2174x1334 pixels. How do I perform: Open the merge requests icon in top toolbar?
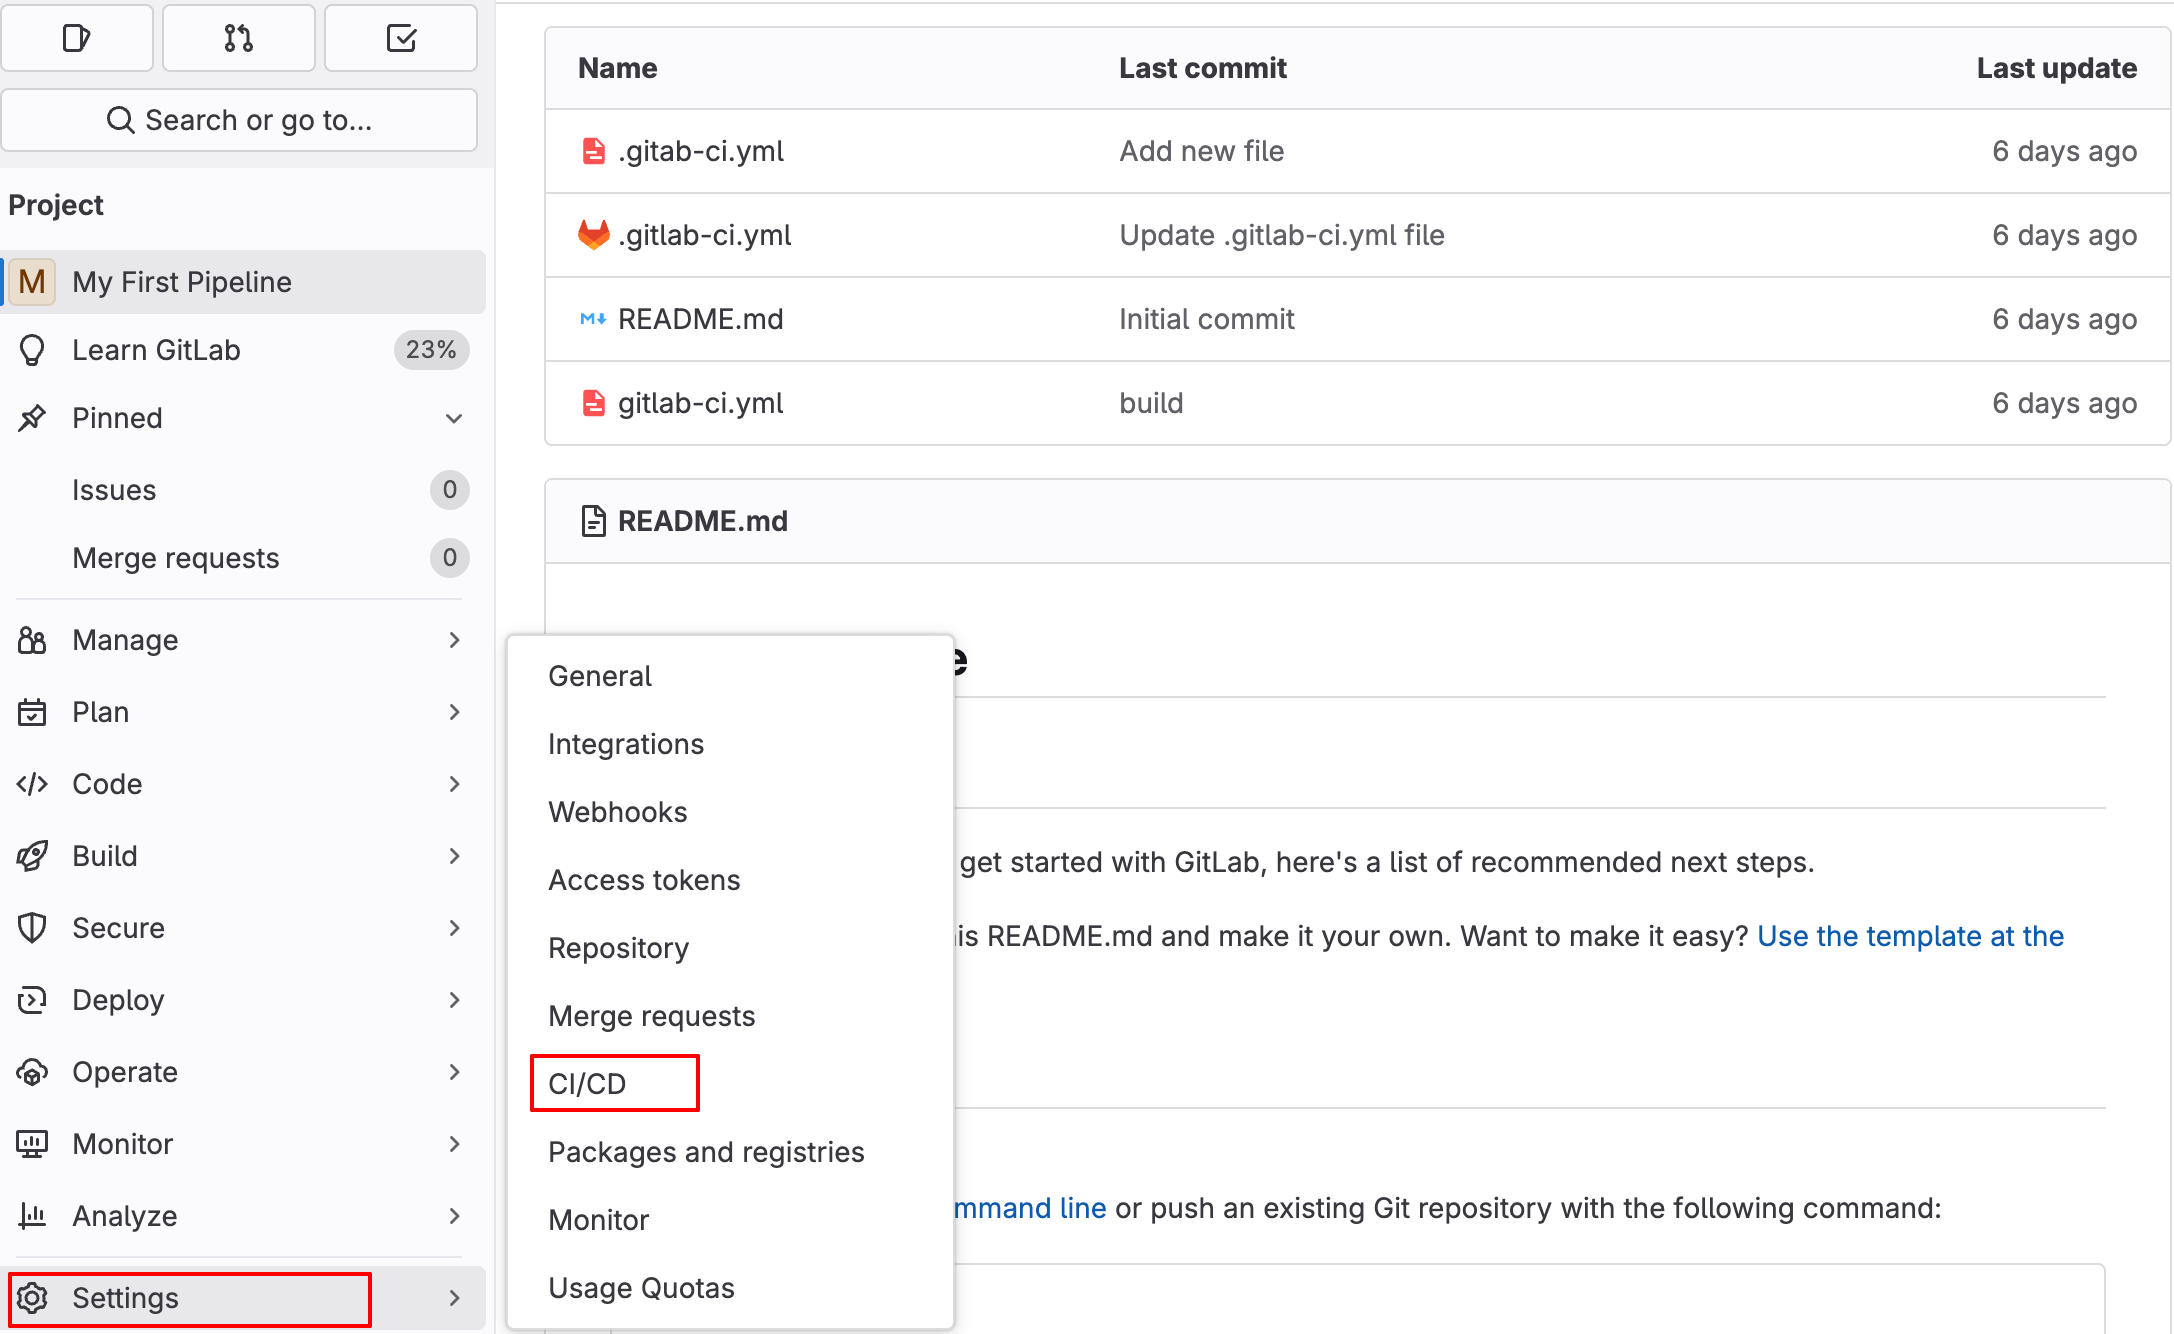point(238,38)
